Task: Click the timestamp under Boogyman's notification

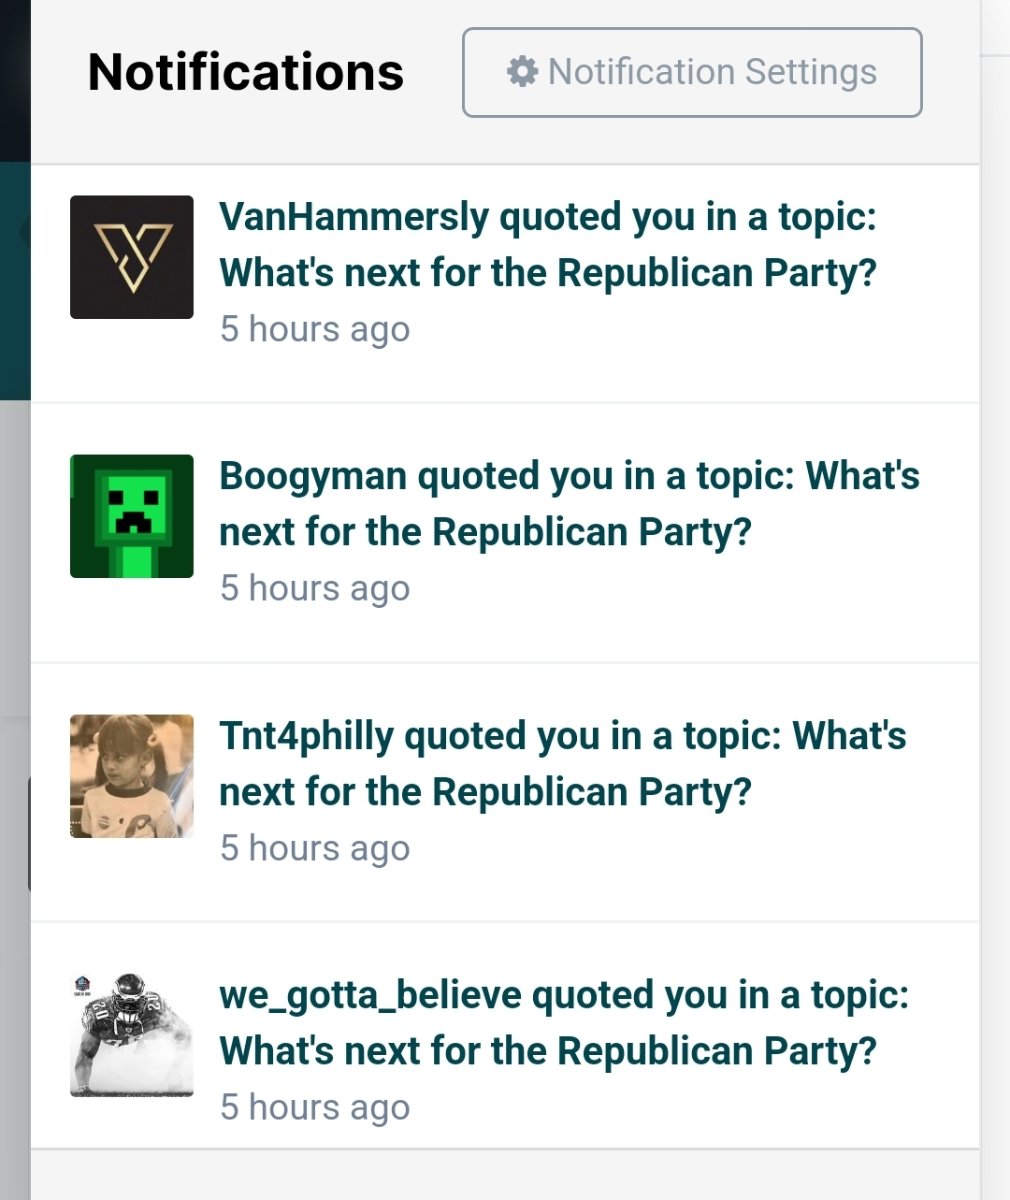Action: 314,588
